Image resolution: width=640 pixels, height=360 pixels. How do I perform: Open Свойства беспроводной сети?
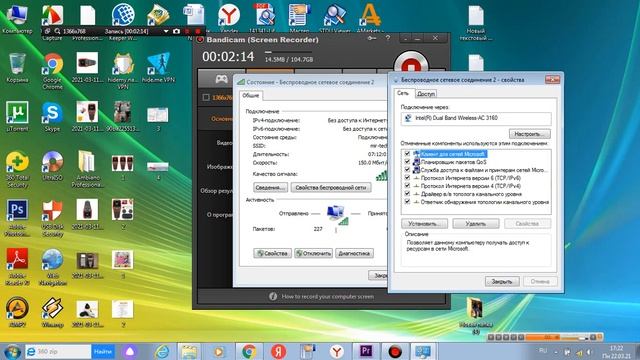pyautogui.click(x=331, y=188)
